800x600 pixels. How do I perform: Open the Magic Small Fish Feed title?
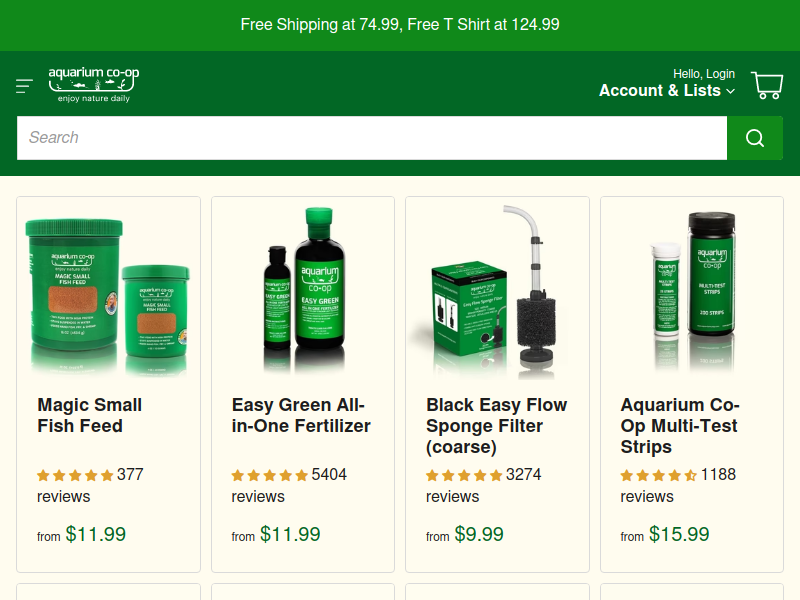click(89, 415)
